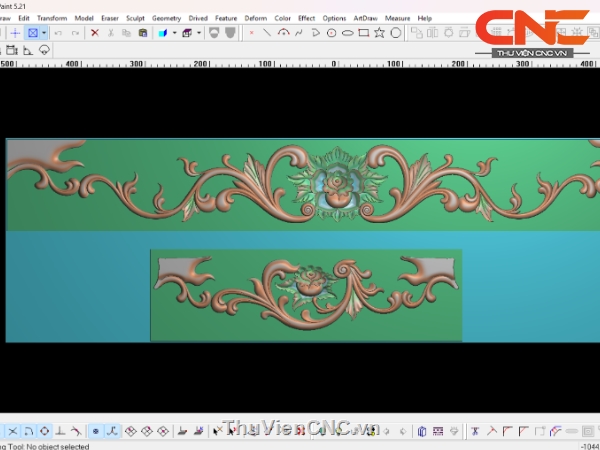Open the ArtDraw menu
The width and height of the screenshot is (600, 450).
pos(366,18)
